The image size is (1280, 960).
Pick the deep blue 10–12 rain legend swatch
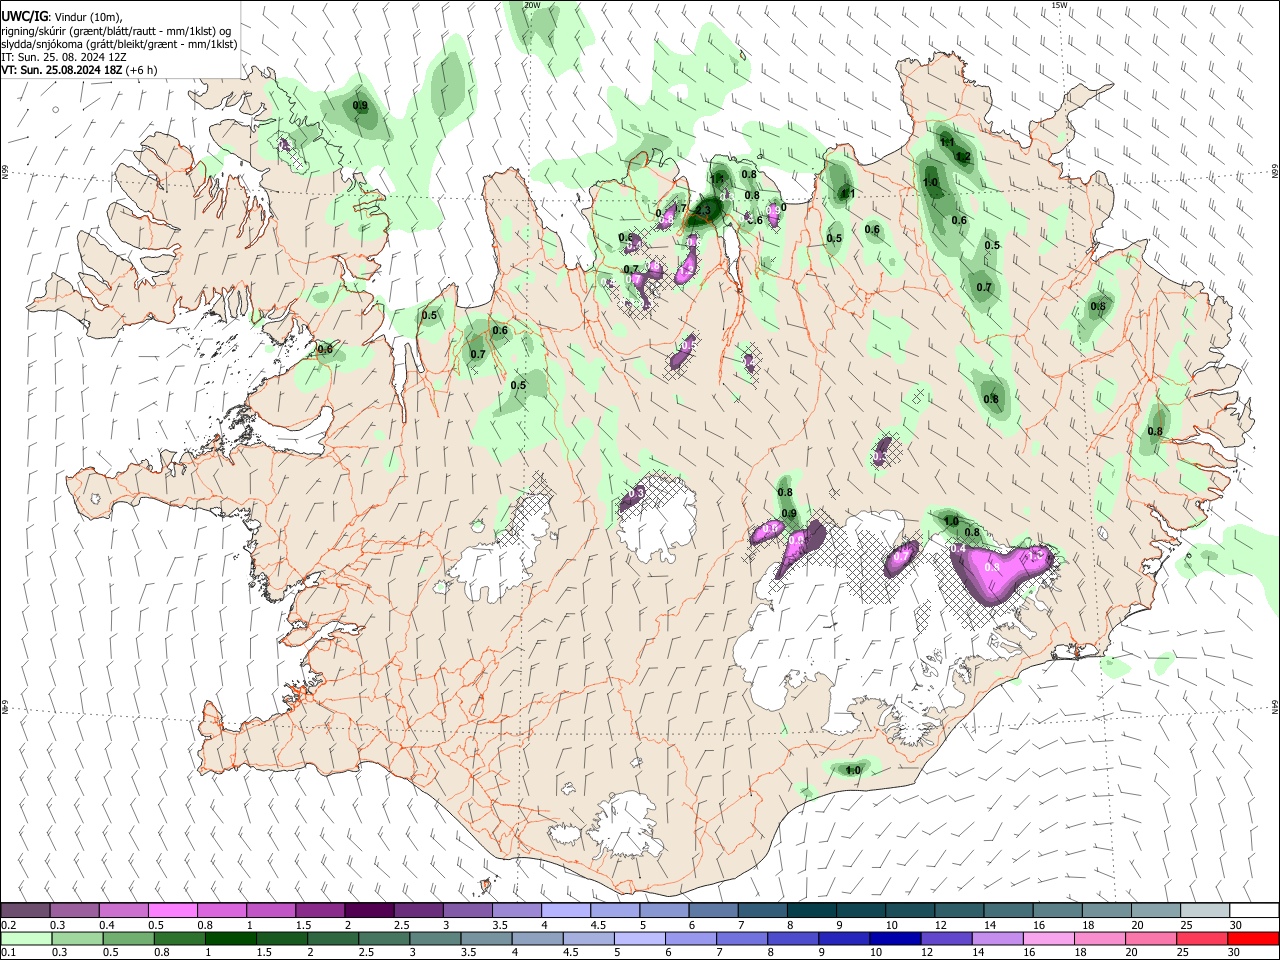pos(893,938)
